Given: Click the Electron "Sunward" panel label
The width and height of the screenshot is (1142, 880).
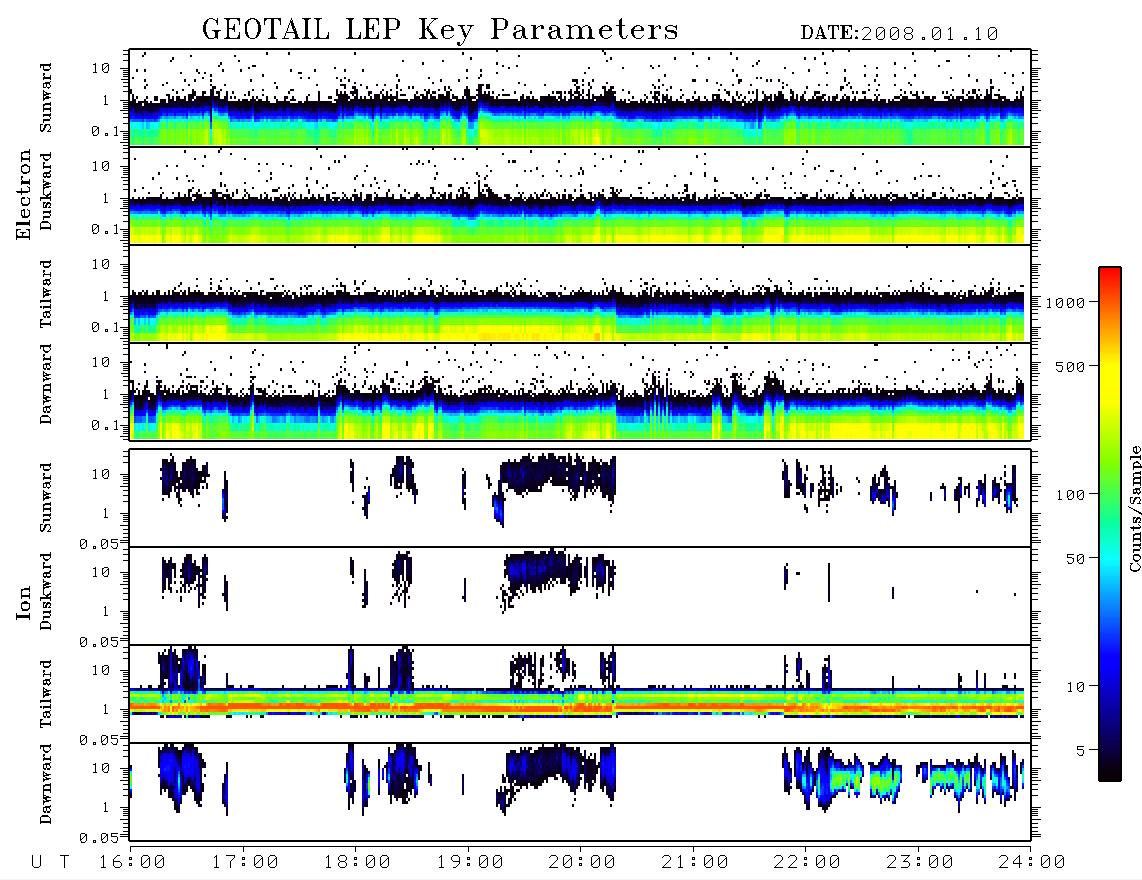Looking at the screenshot, I should pos(46,98).
